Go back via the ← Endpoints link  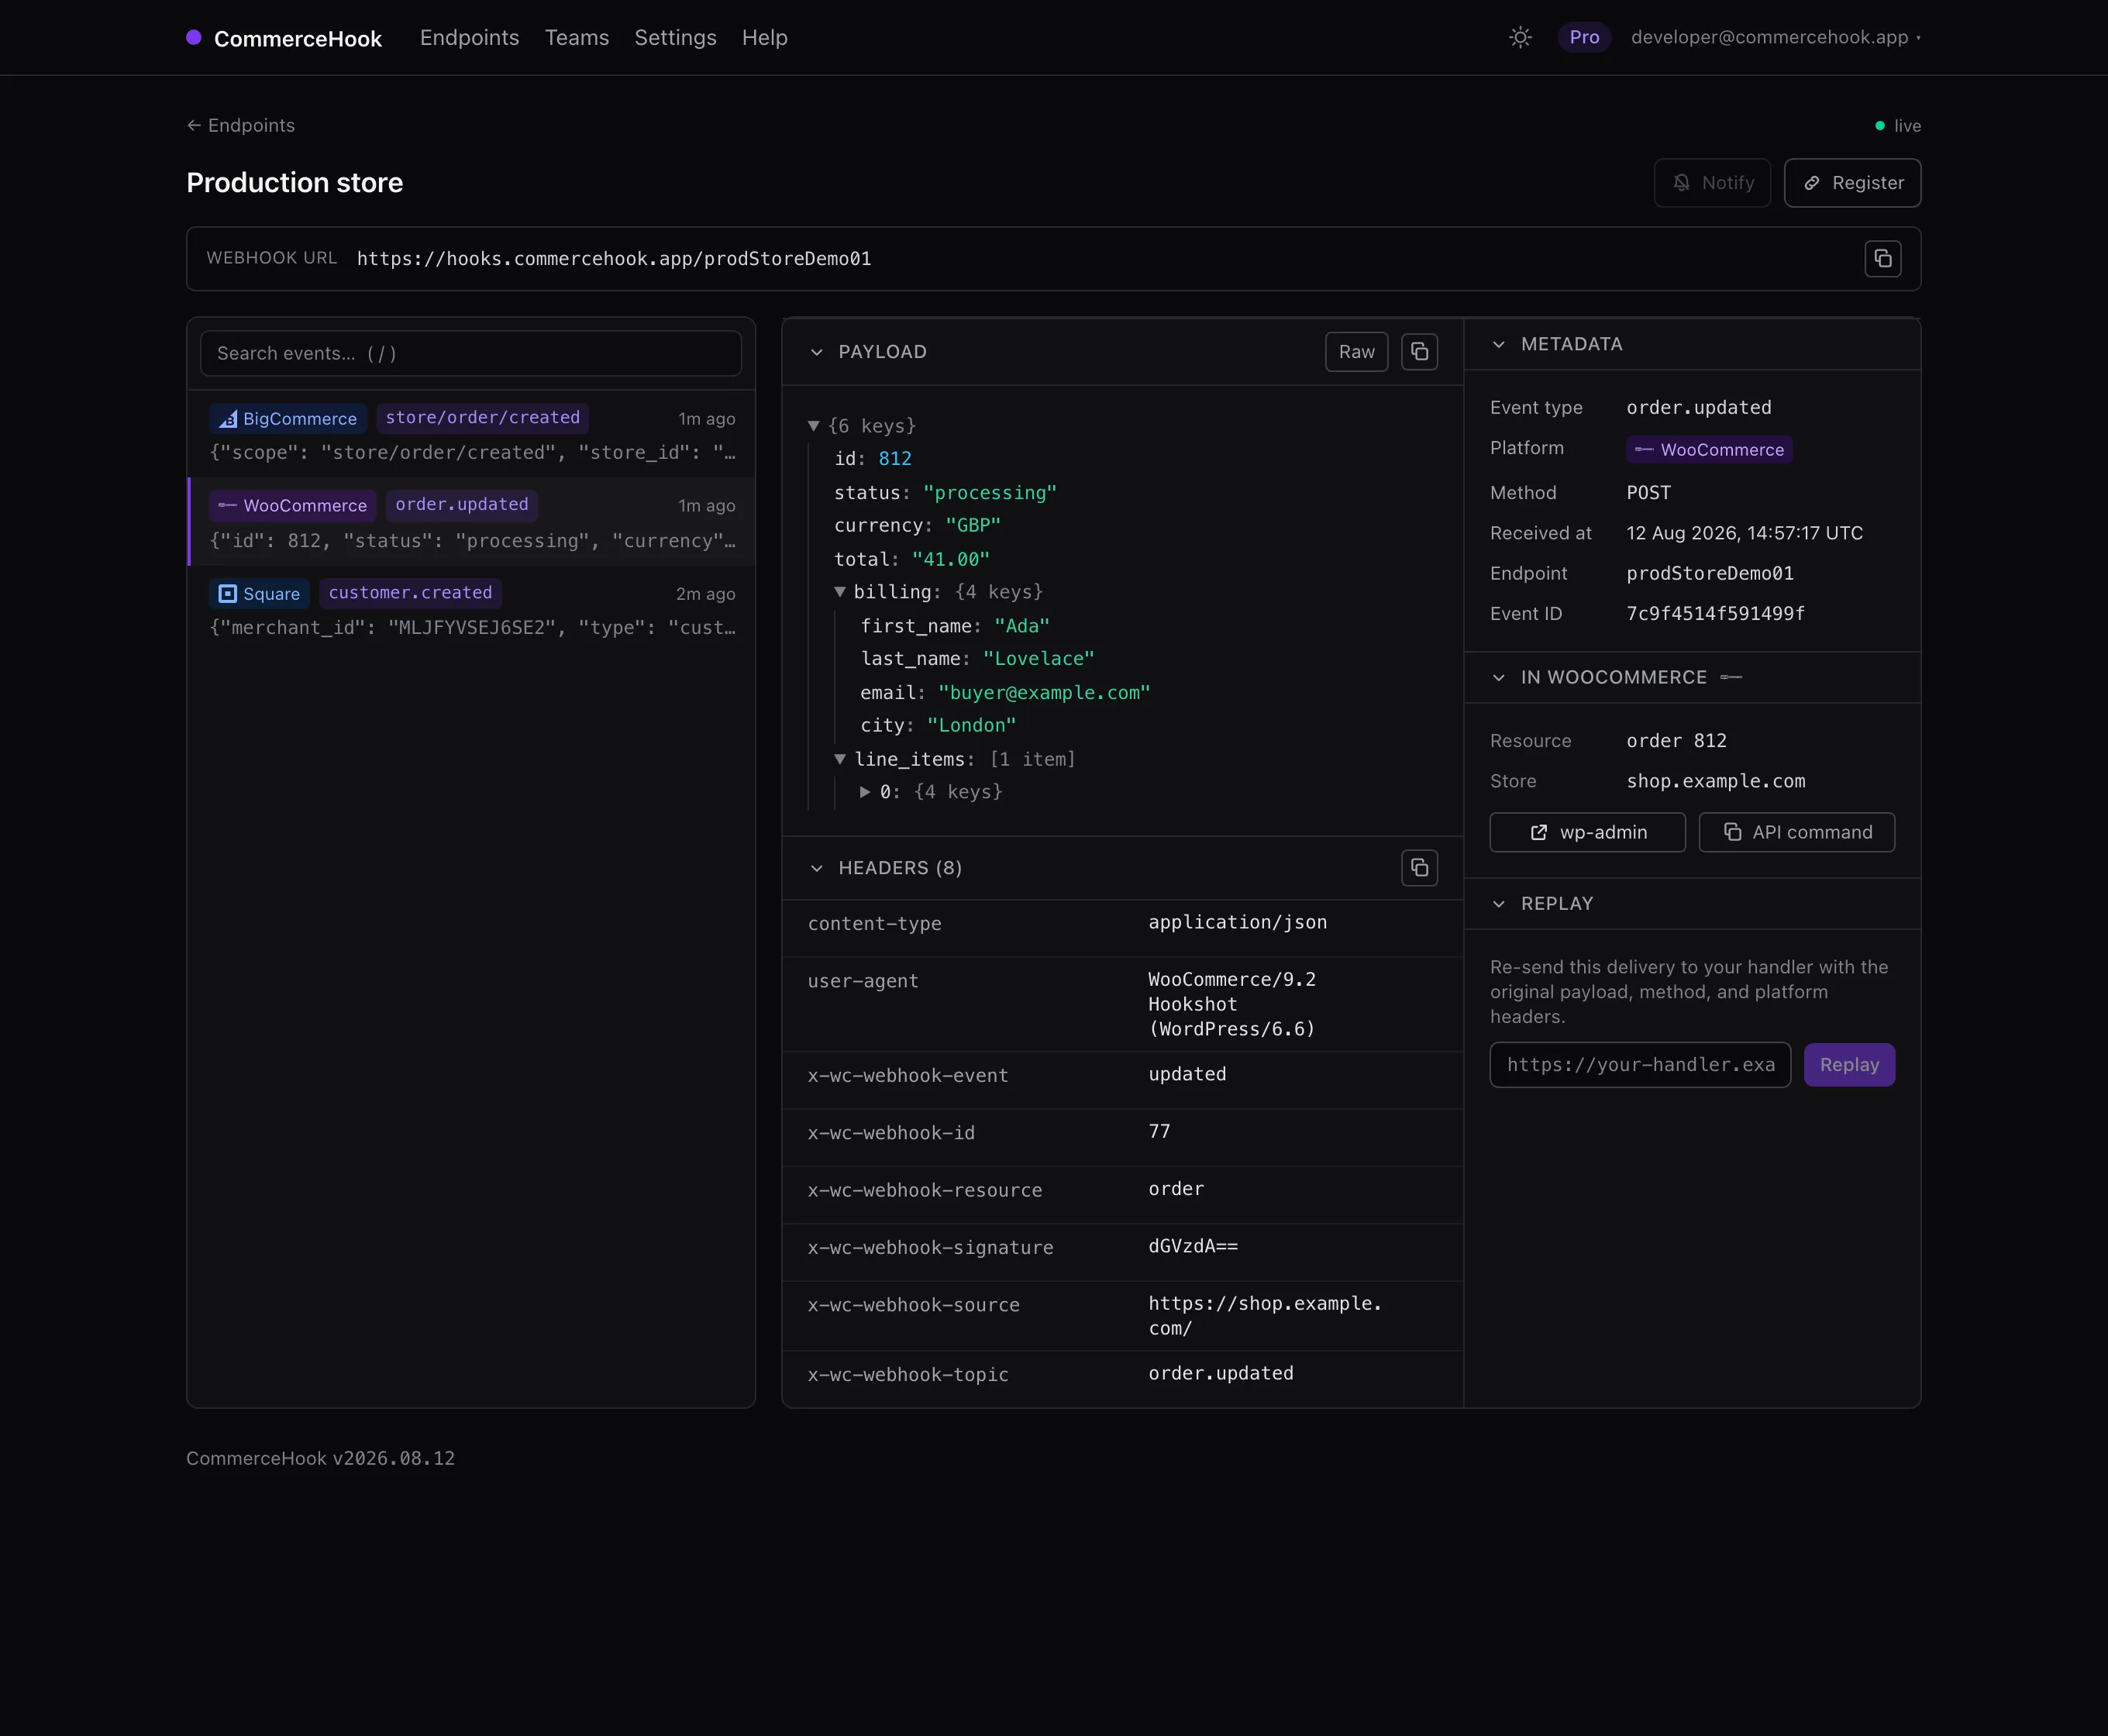coord(240,126)
